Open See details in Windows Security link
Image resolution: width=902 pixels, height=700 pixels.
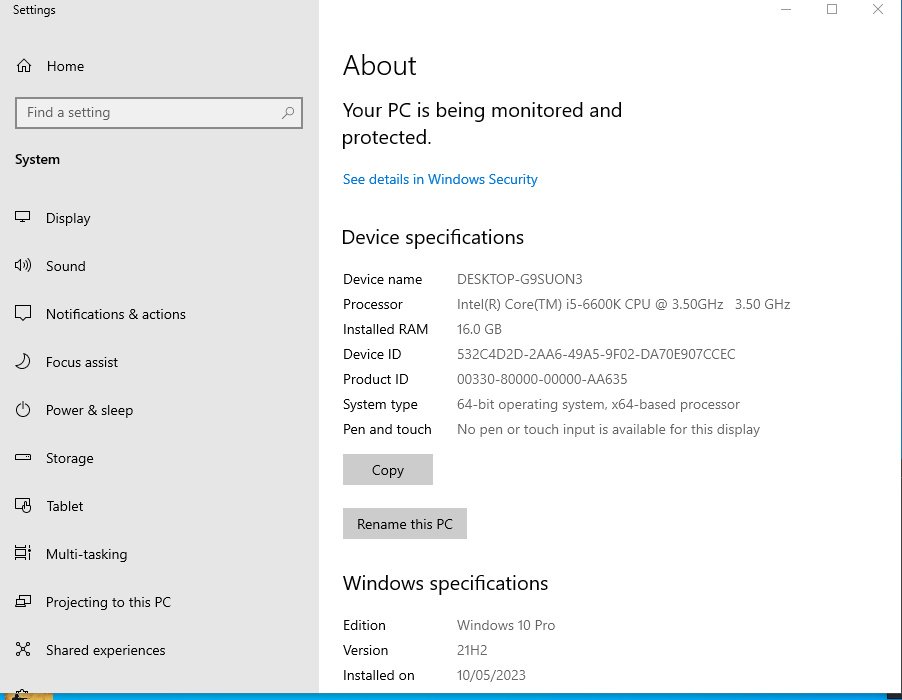[439, 179]
